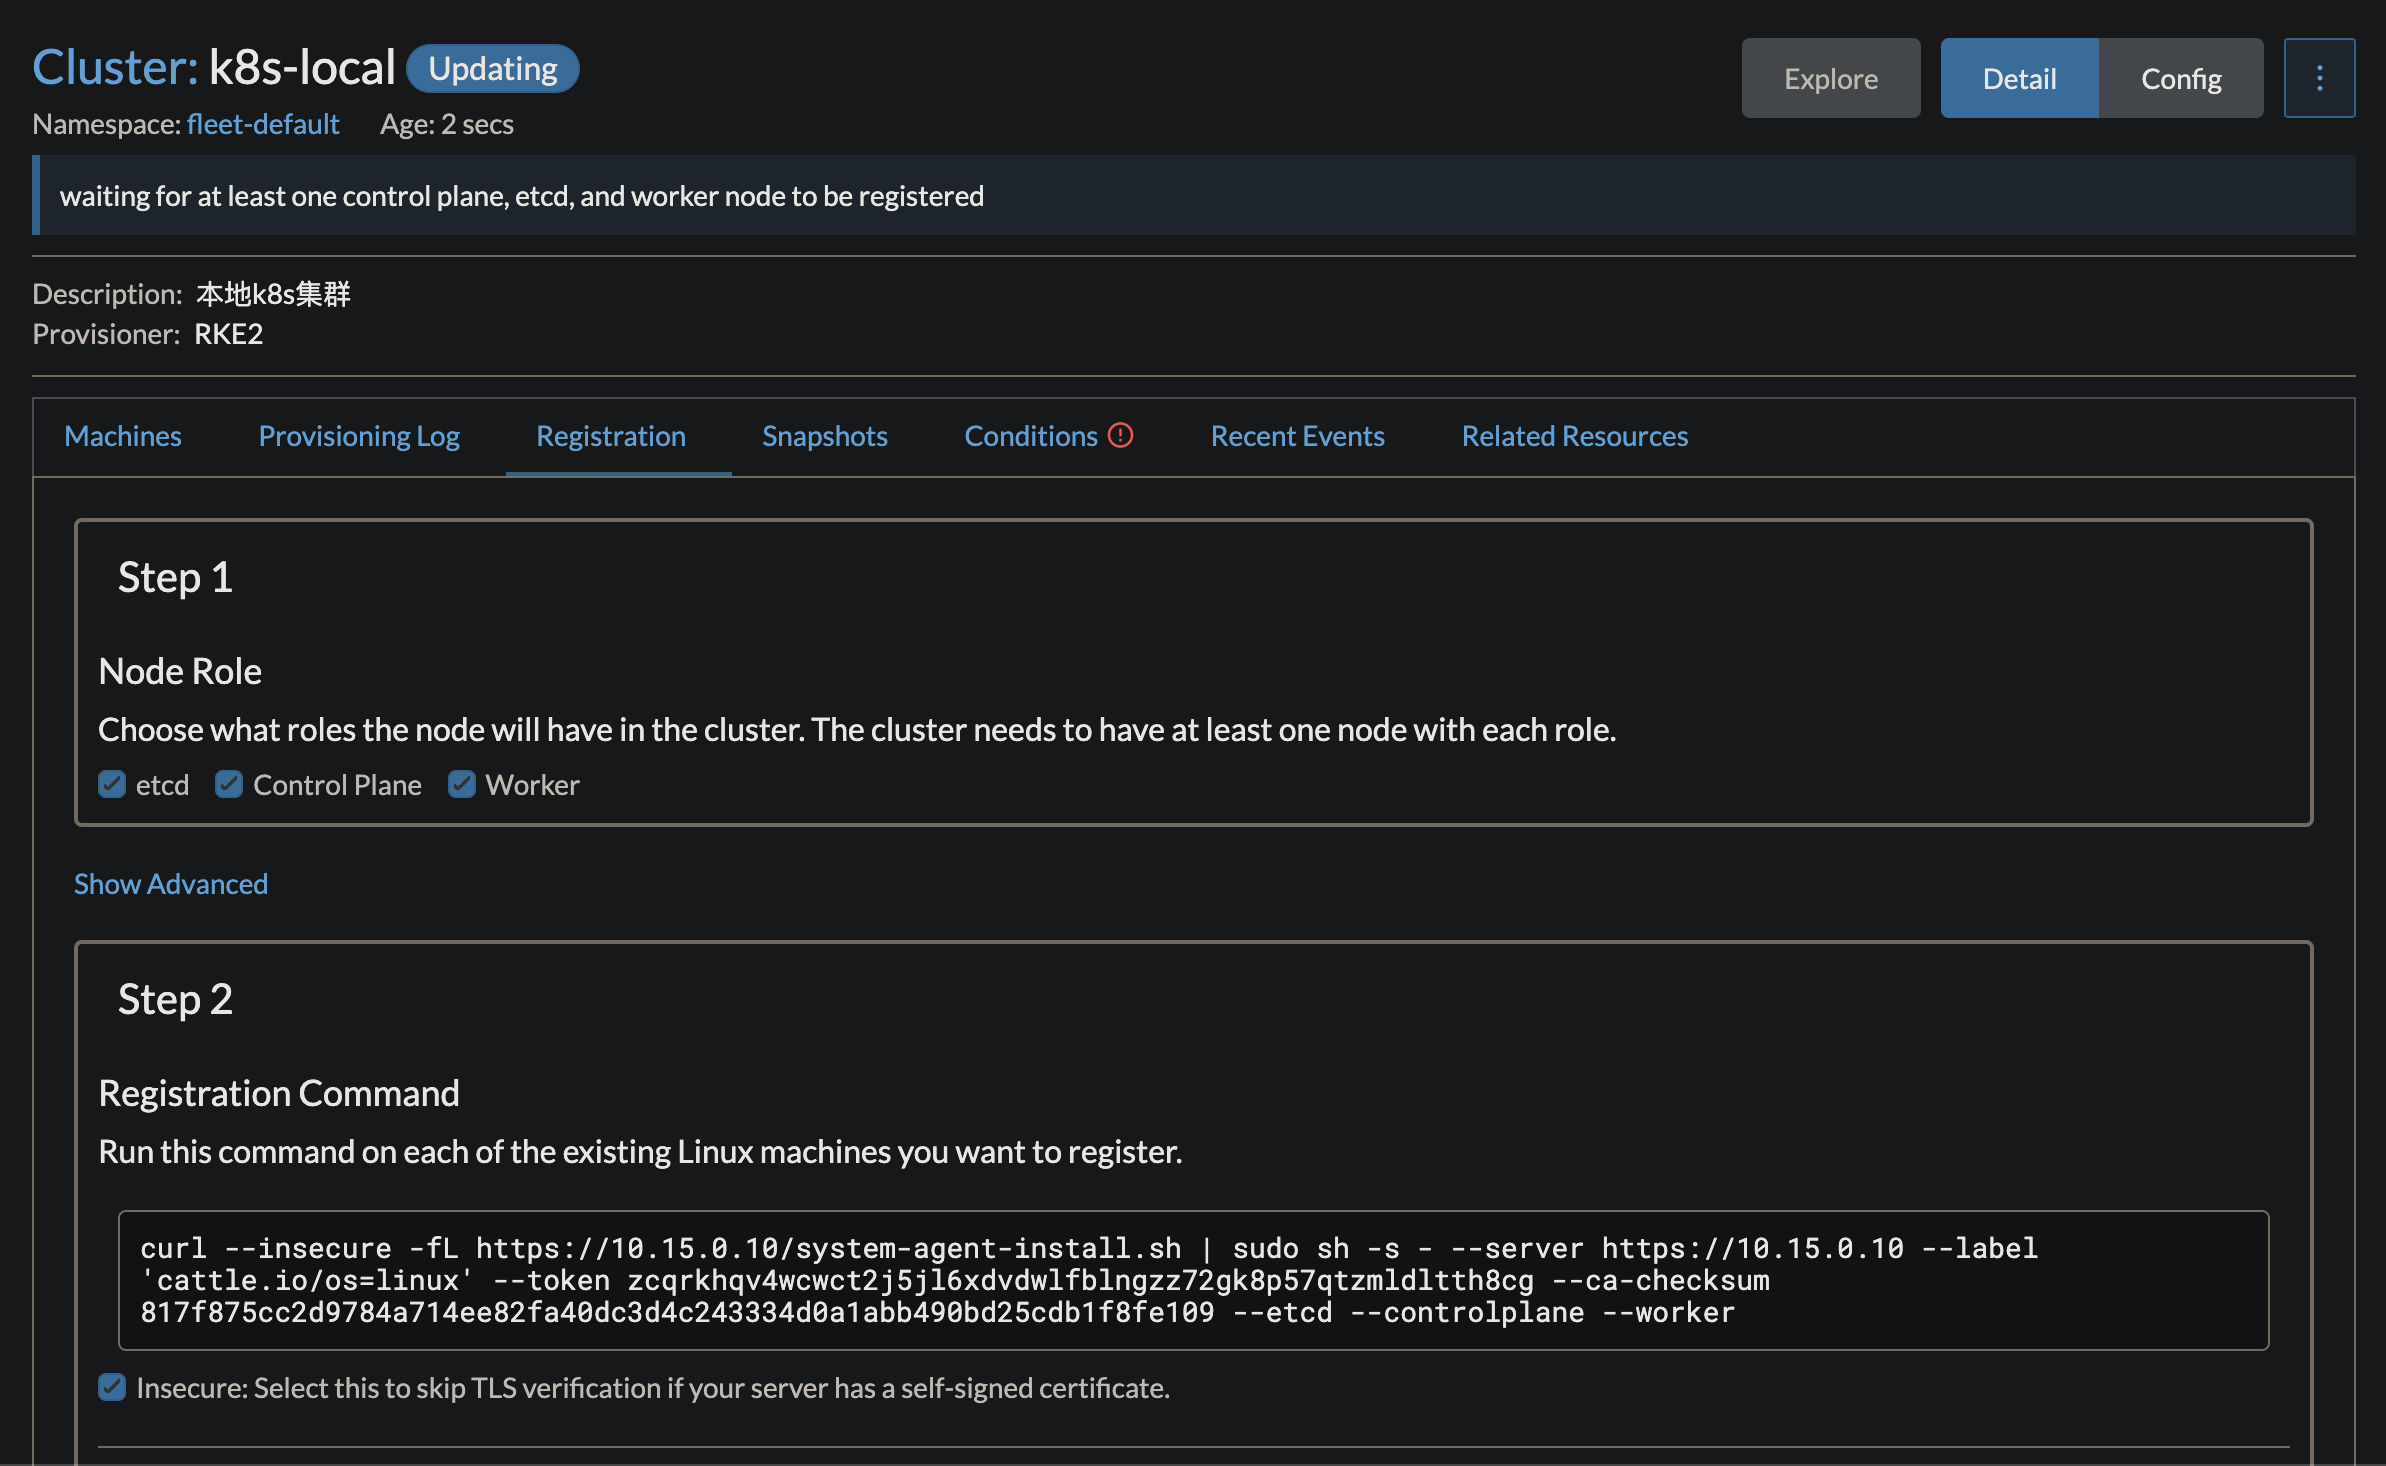Click the Registration Command heading
2386x1466 pixels.
279,1093
